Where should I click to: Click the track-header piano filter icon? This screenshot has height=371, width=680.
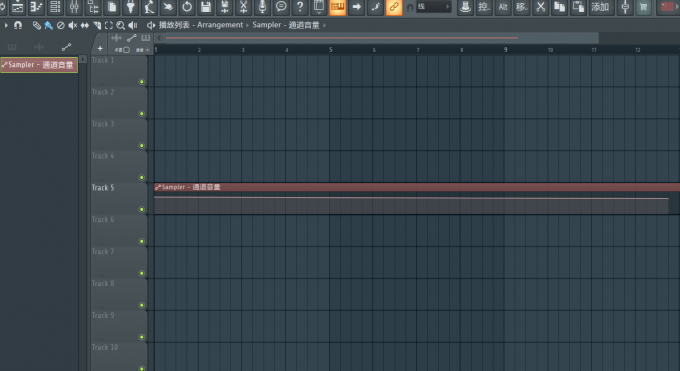click(x=146, y=38)
